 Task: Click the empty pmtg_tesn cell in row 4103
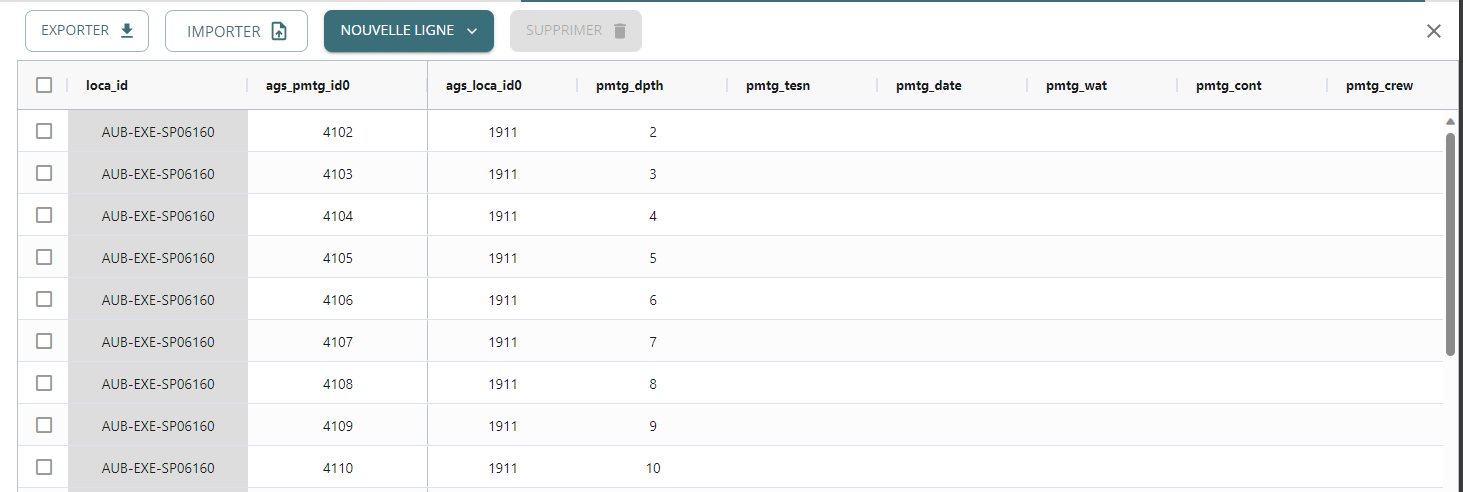click(801, 174)
